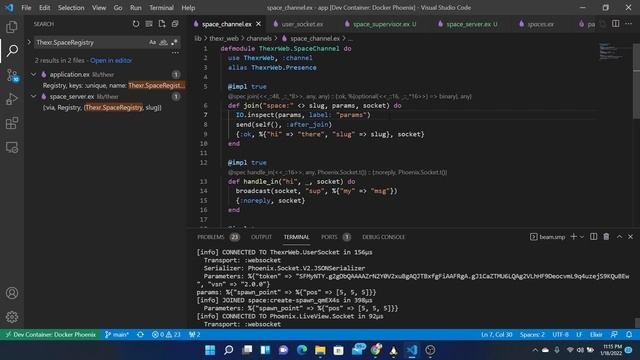Screen dimensions: 640x360
Task: Open the Remote Explorer view
Action: (12, 147)
